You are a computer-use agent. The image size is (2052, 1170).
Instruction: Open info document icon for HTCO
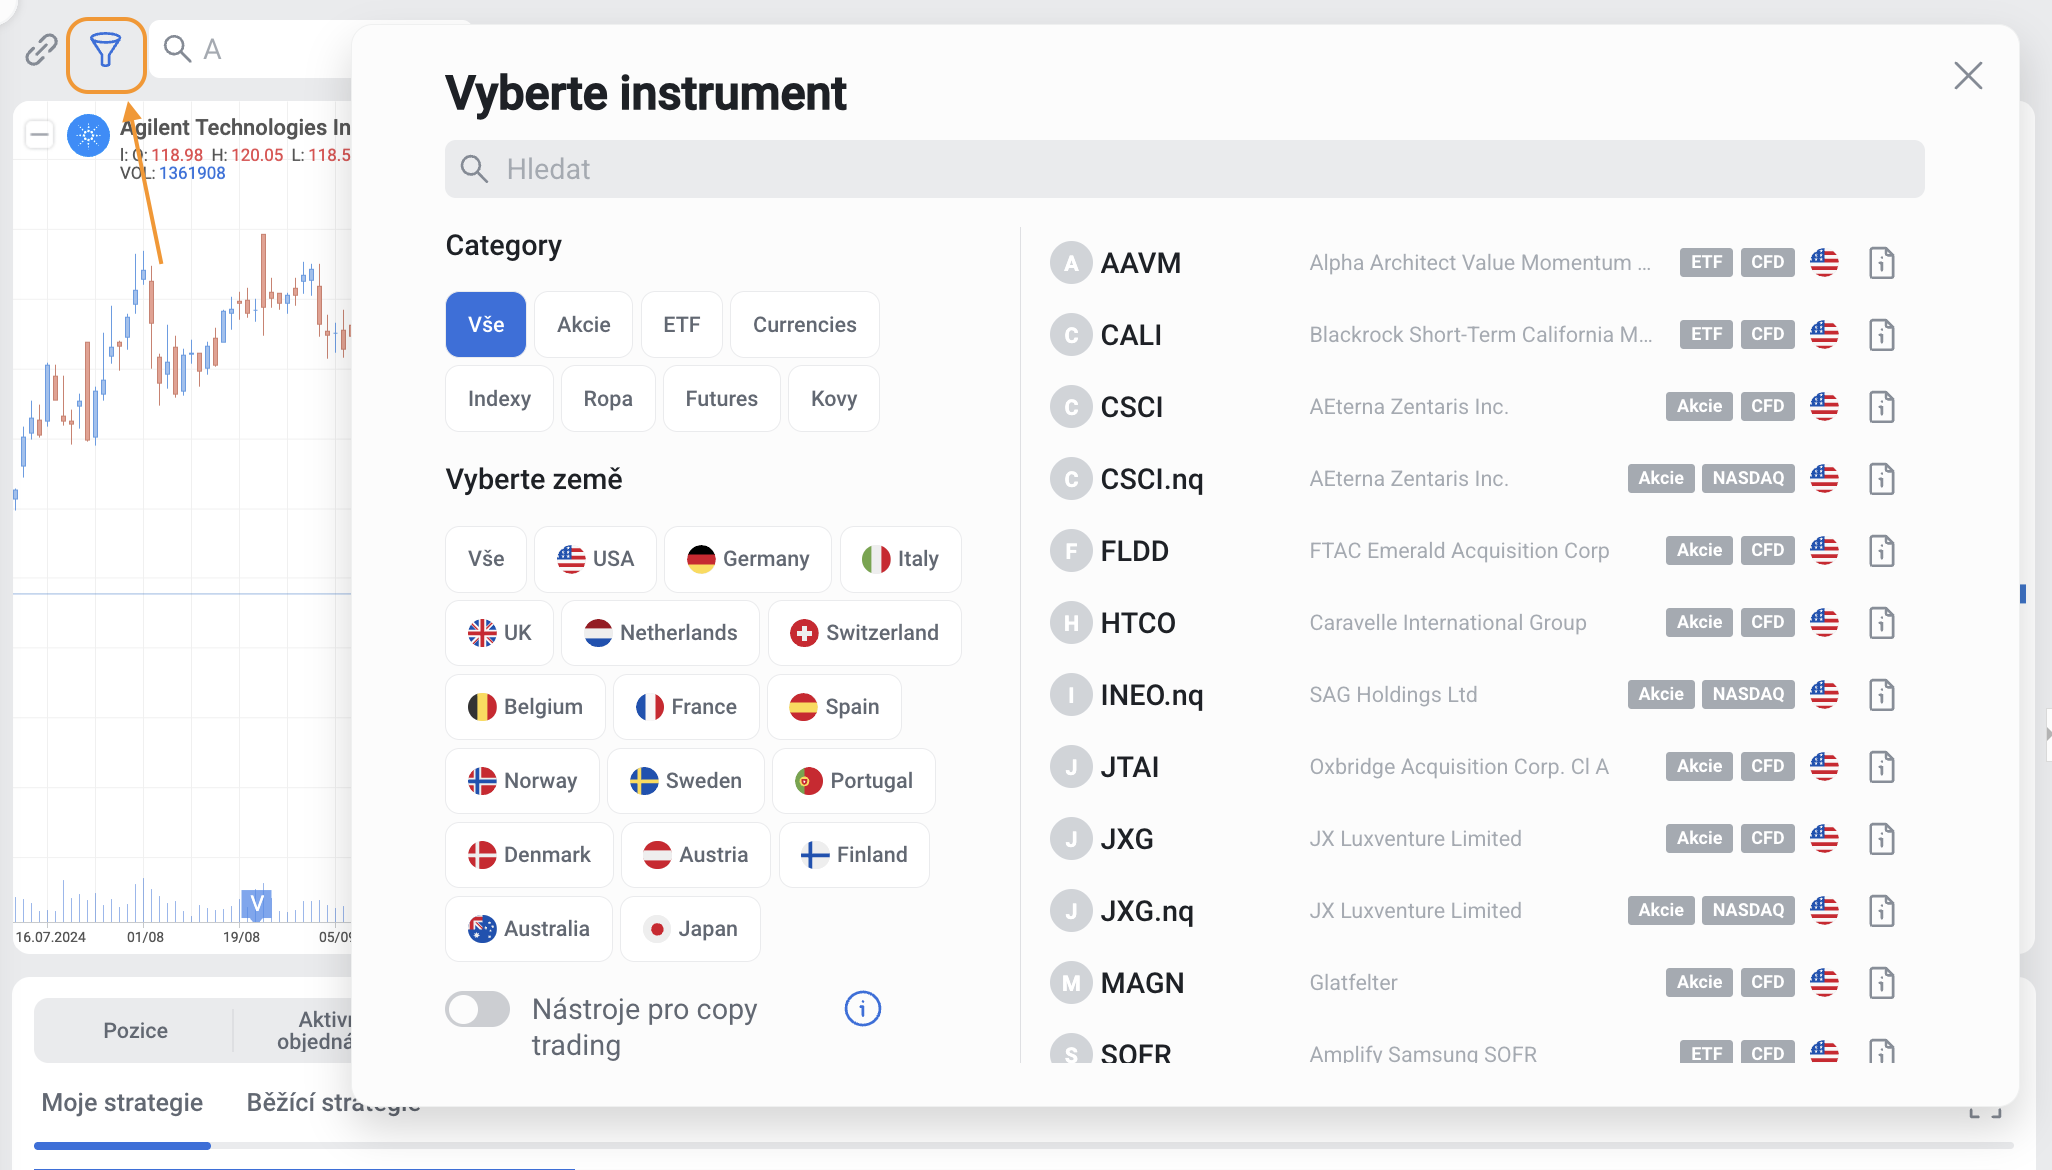(x=1881, y=623)
